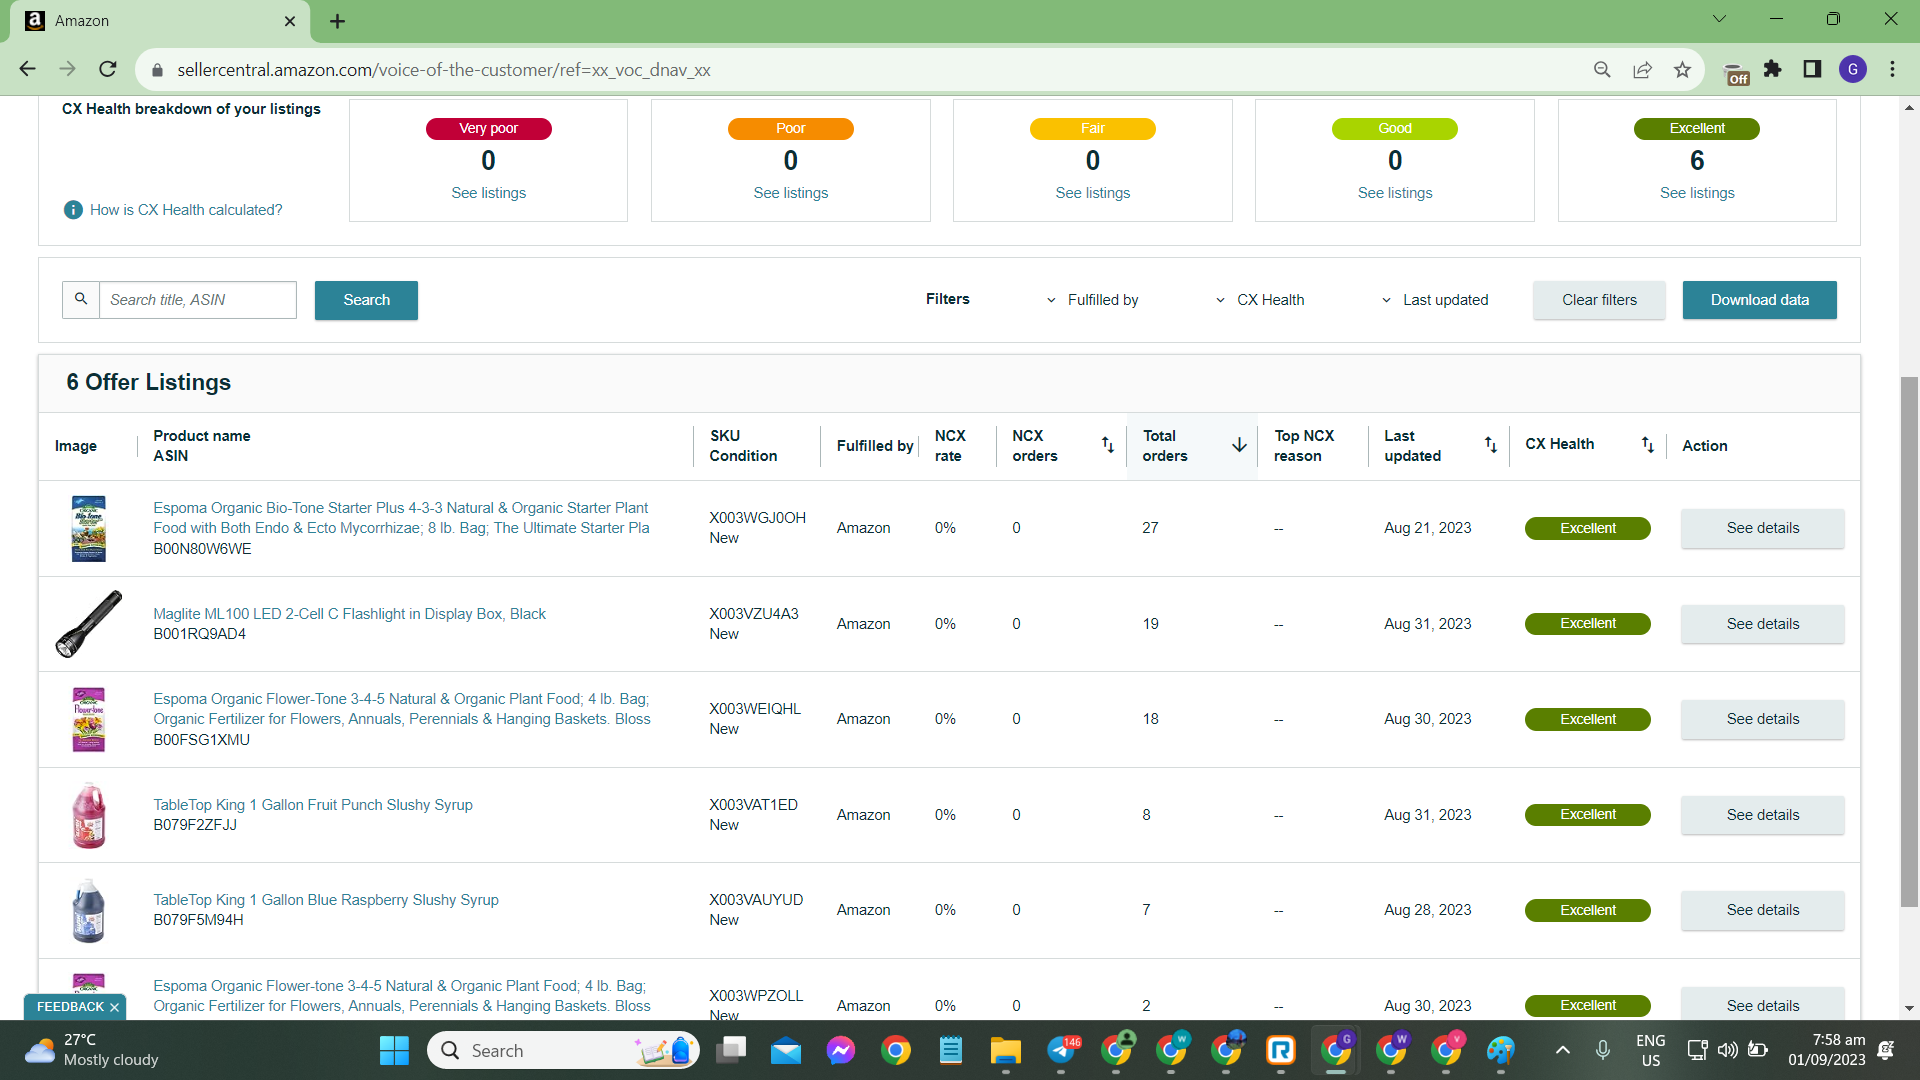
Task: See listings under Very poor
Action: coord(488,193)
